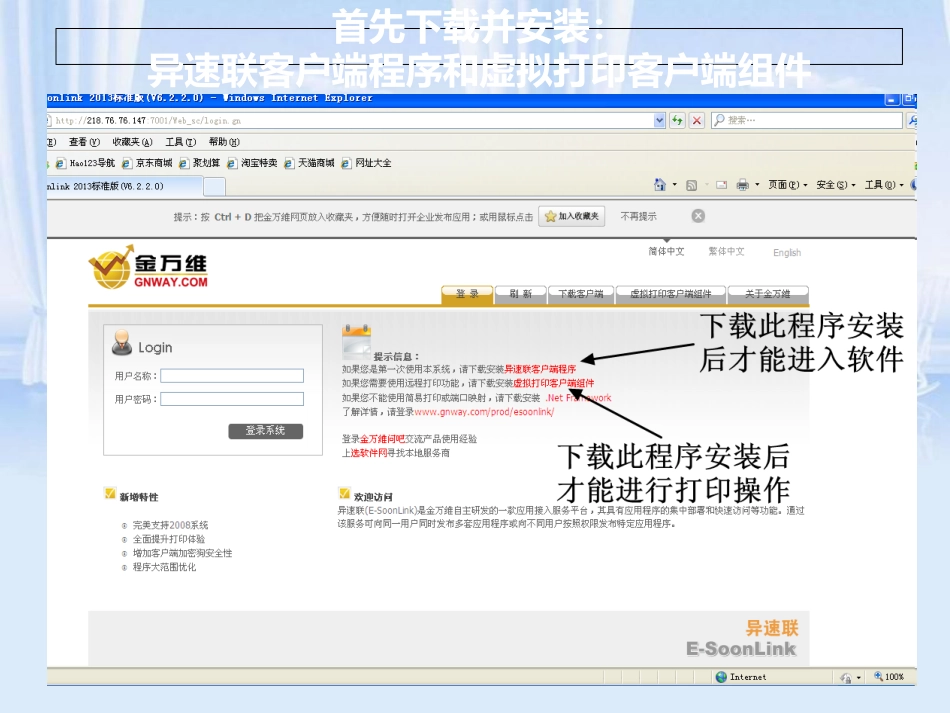The image size is (950, 713).
Task: Download via 异速联客户端程序 link
Action: coord(540,369)
